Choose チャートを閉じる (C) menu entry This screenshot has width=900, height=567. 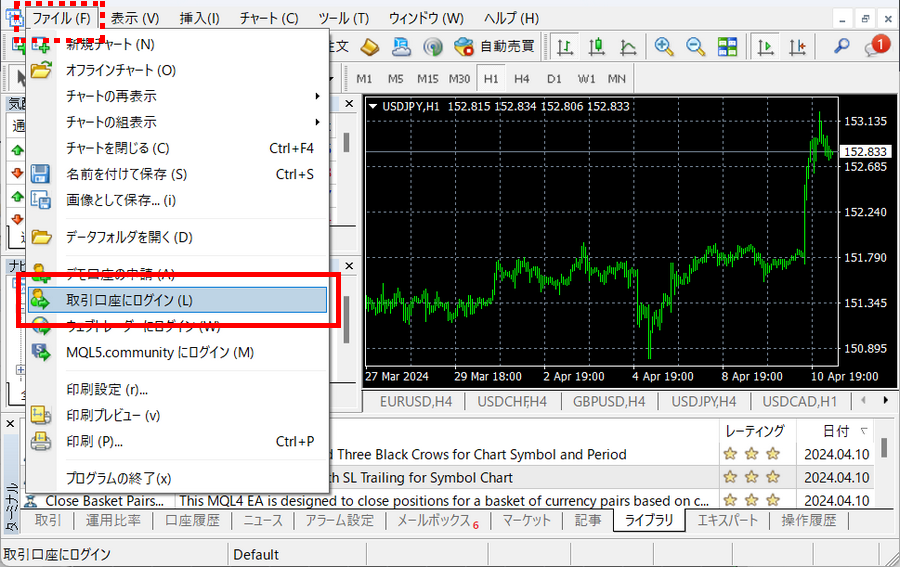(177, 148)
